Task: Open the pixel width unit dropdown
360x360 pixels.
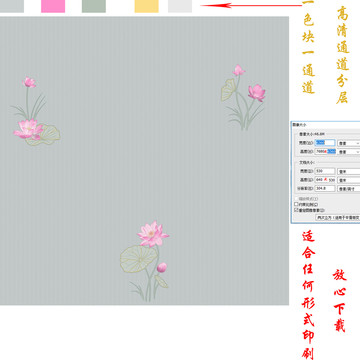Action: pyautogui.click(x=349, y=143)
